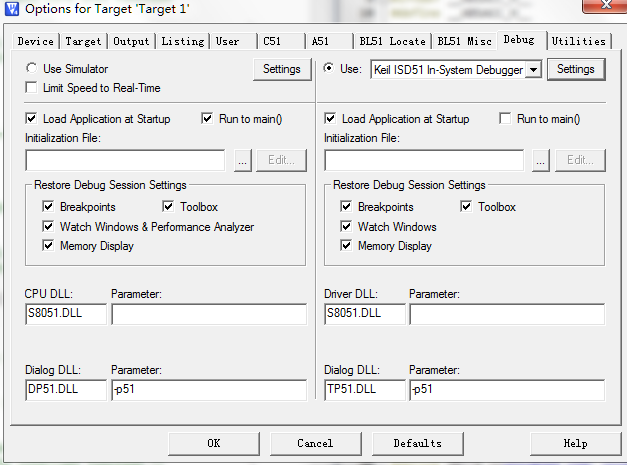Click the CPU DLL Parameter input field

click(208, 314)
